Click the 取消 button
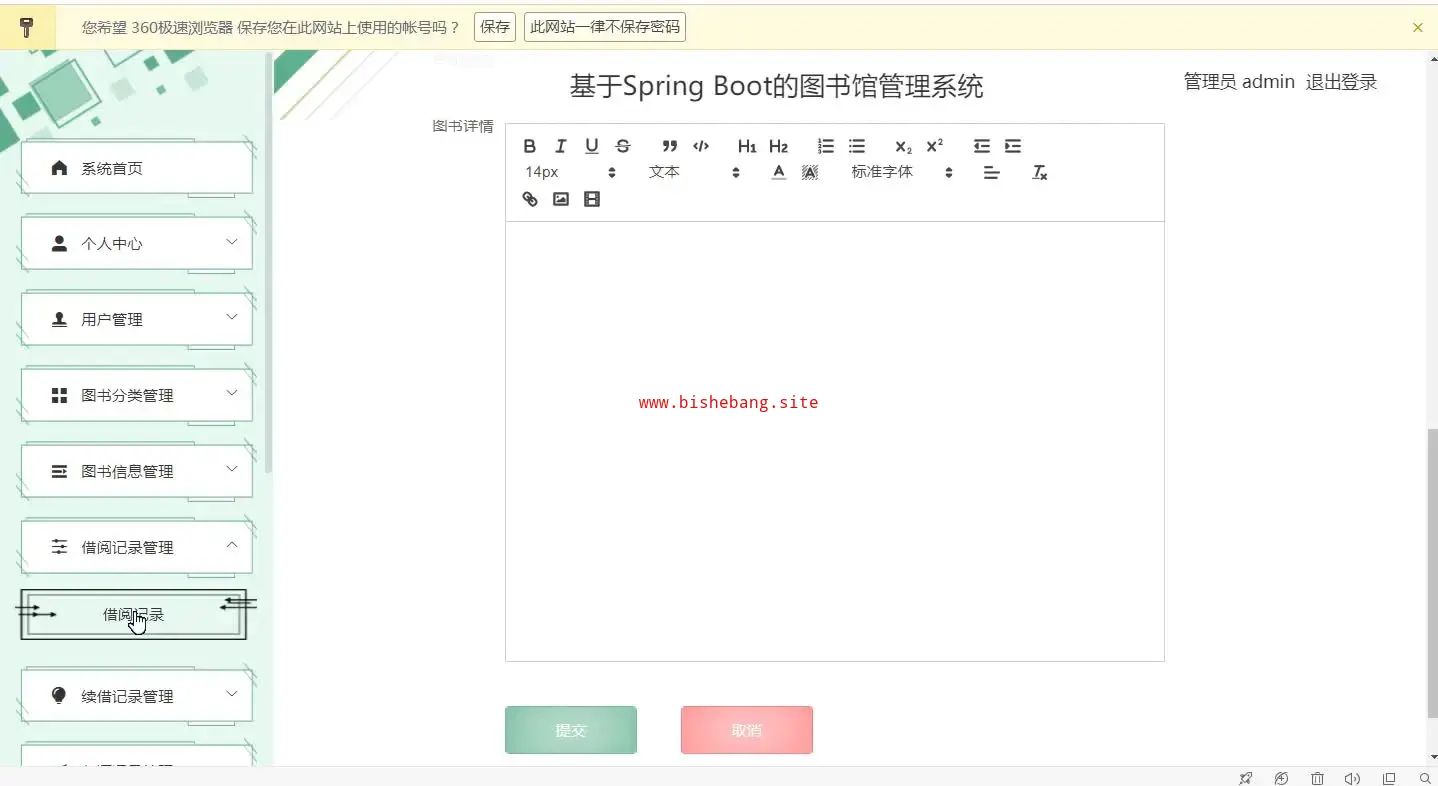The height and width of the screenshot is (786, 1438). click(747, 730)
